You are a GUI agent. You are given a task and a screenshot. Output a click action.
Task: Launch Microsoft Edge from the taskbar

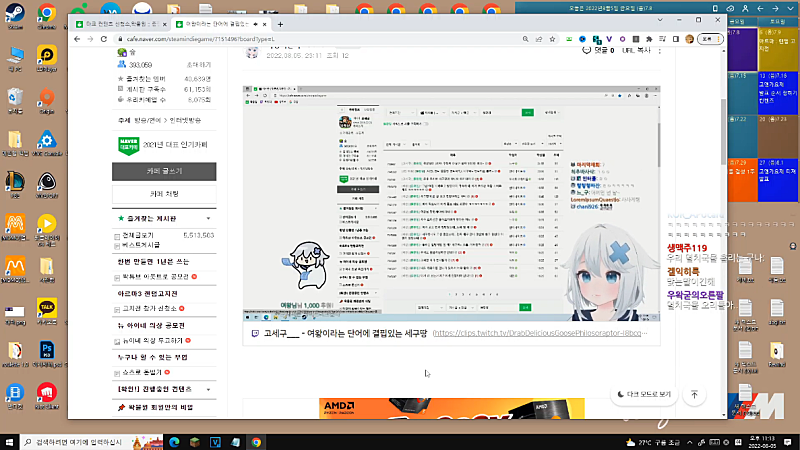[174, 442]
